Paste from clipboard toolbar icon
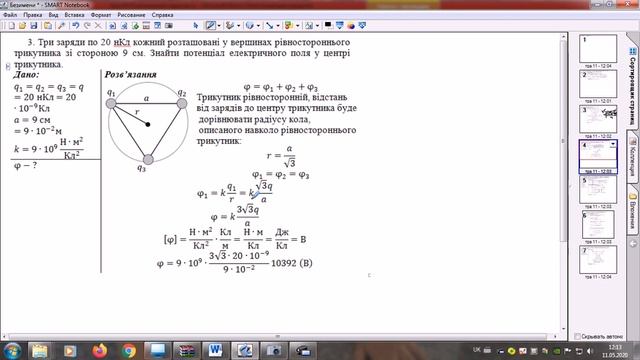Screen dimensions: 640x360 [48, 26]
